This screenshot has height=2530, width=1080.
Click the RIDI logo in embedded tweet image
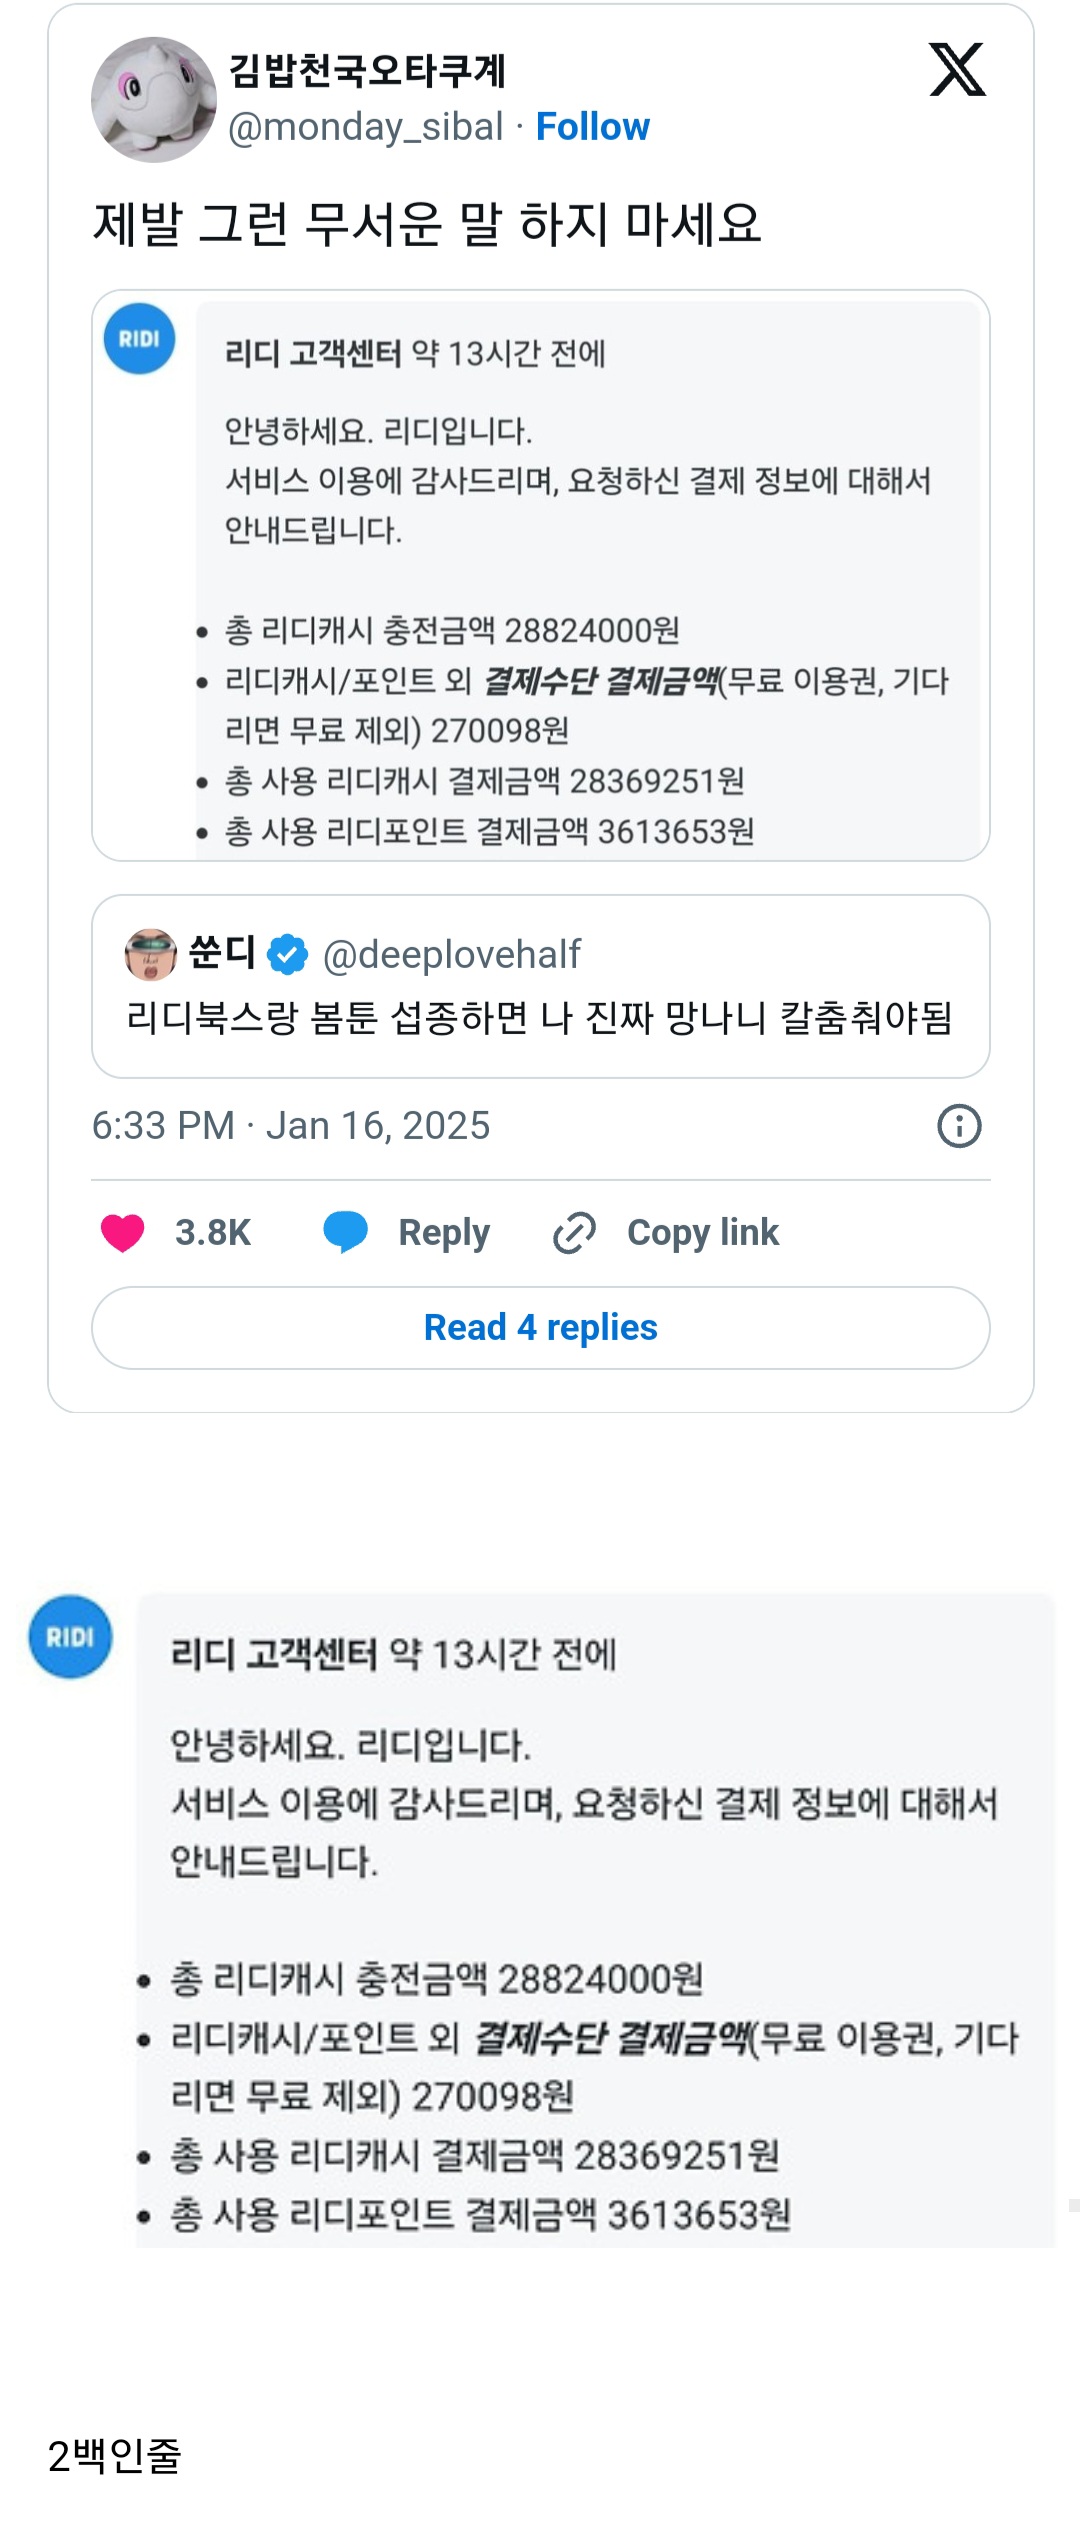[139, 339]
